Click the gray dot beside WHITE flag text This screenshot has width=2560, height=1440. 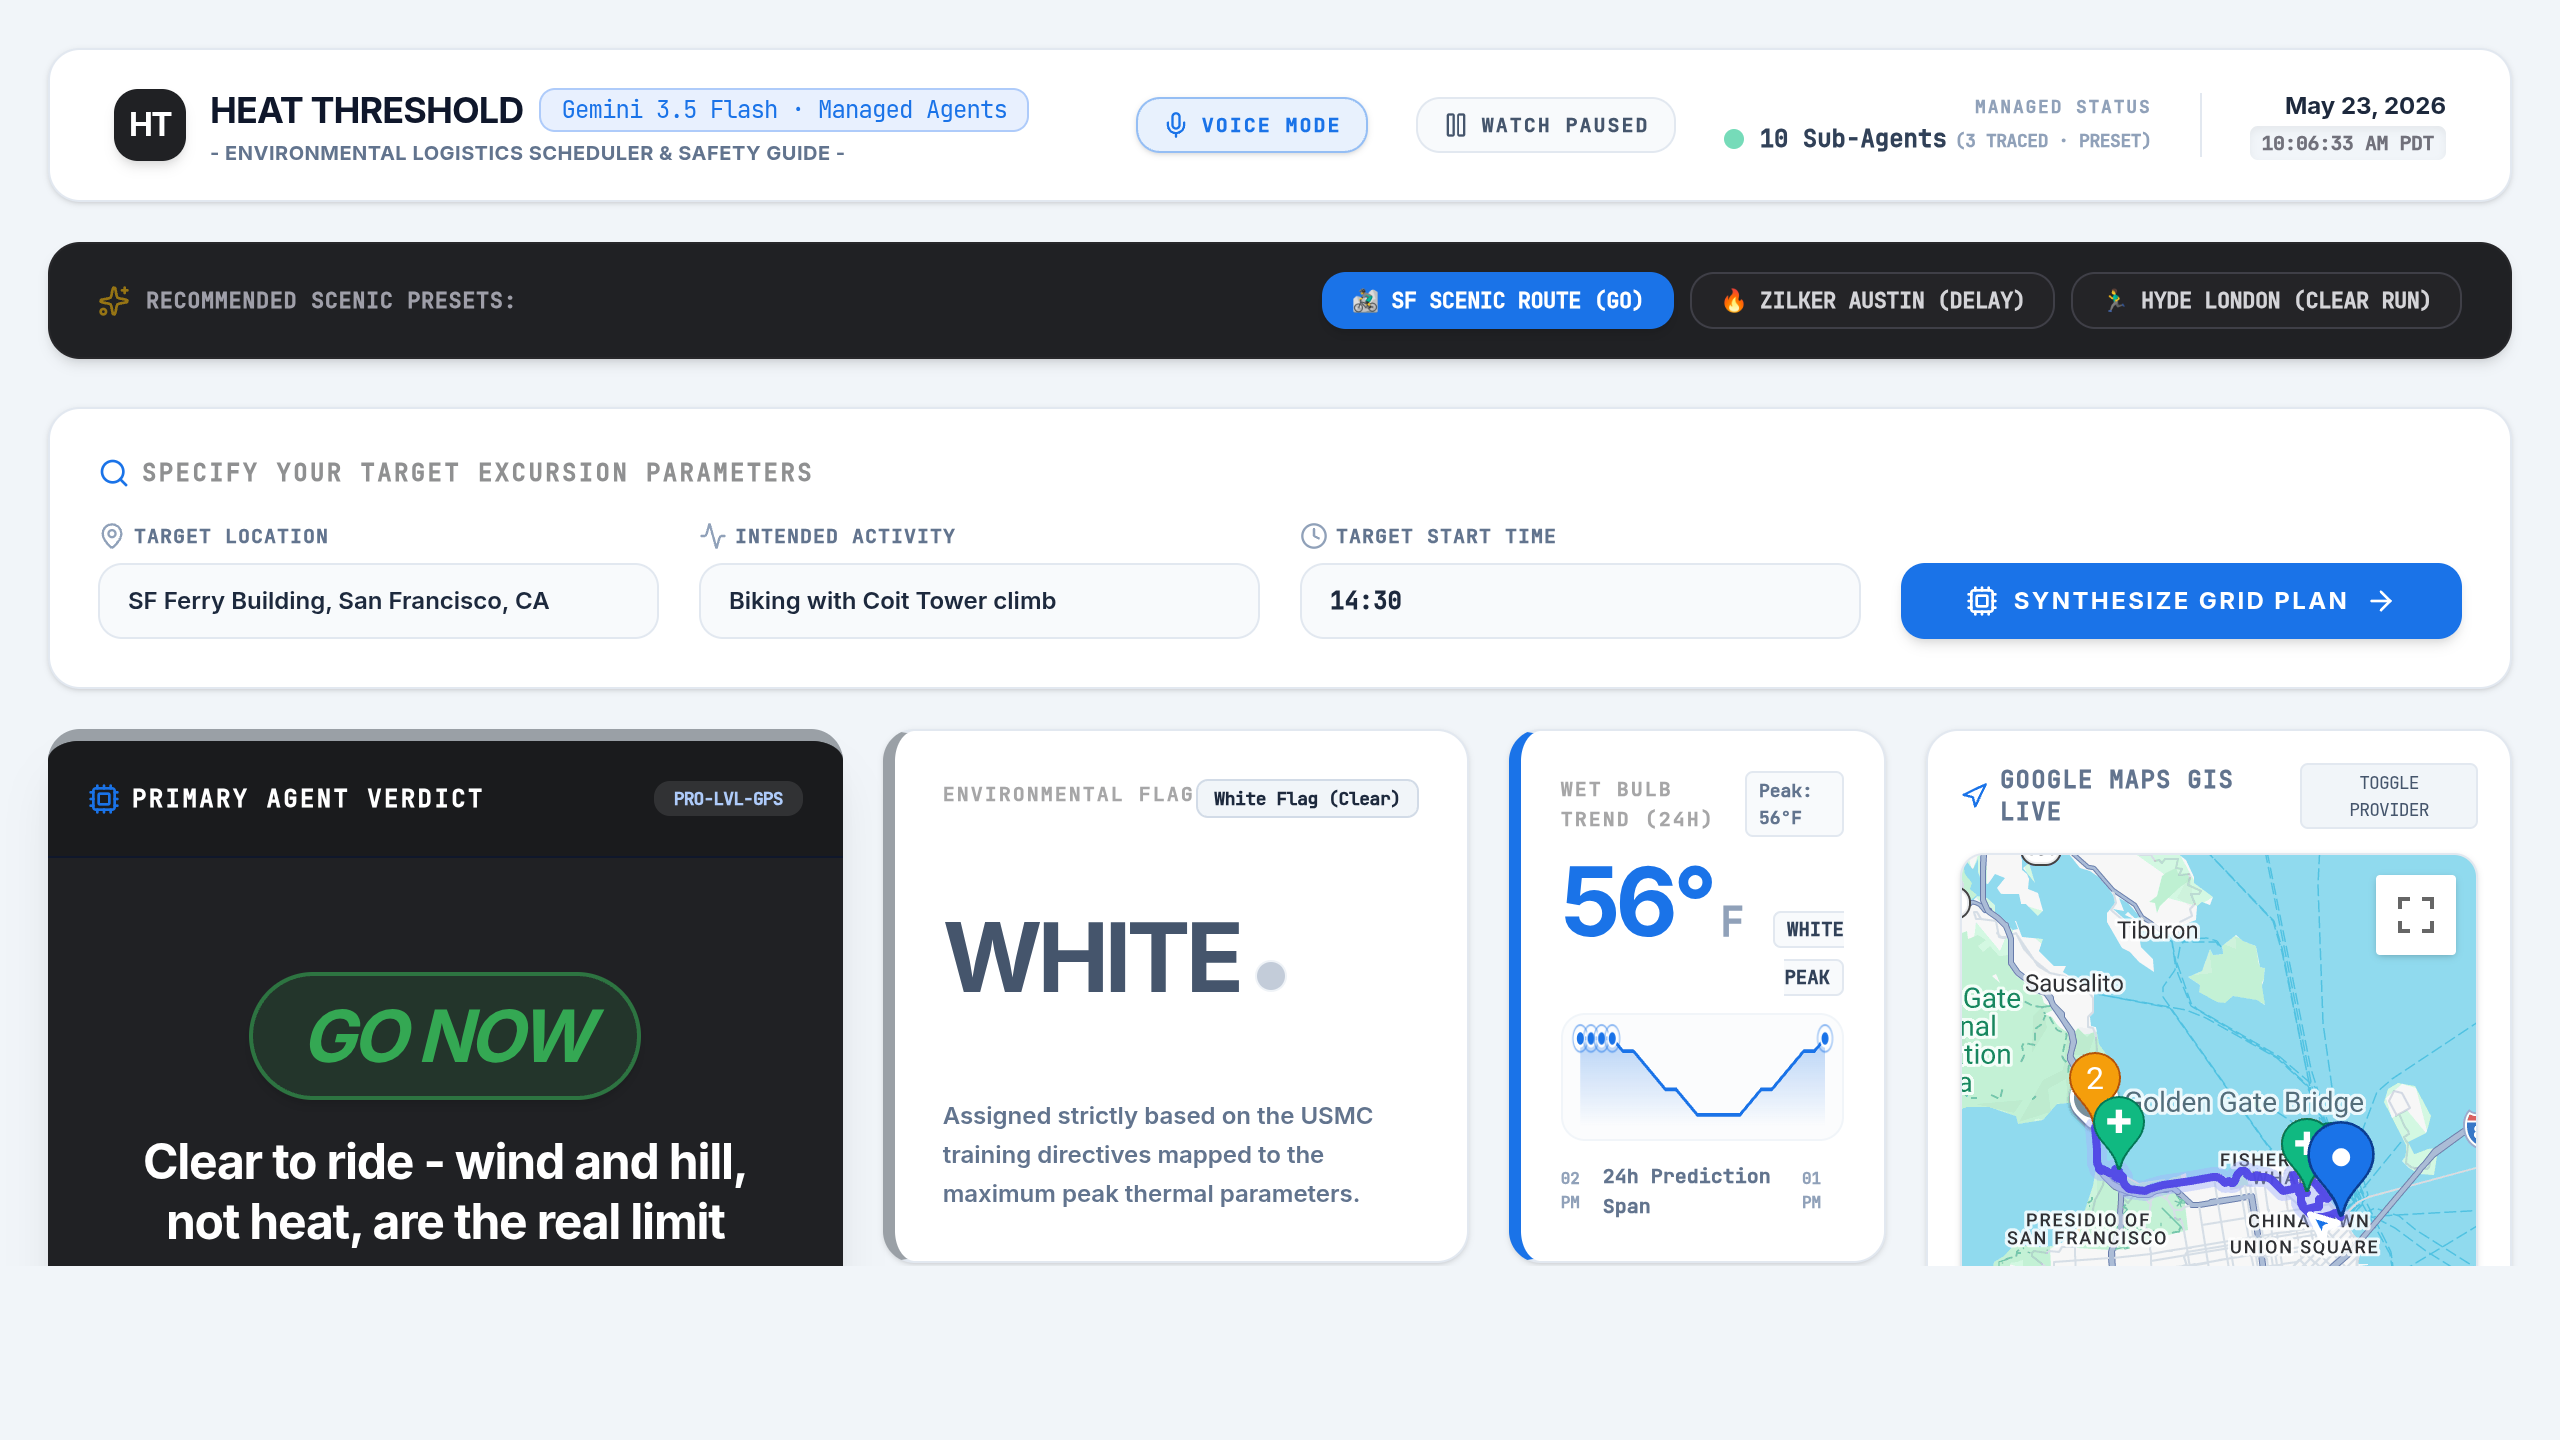coord(1271,975)
